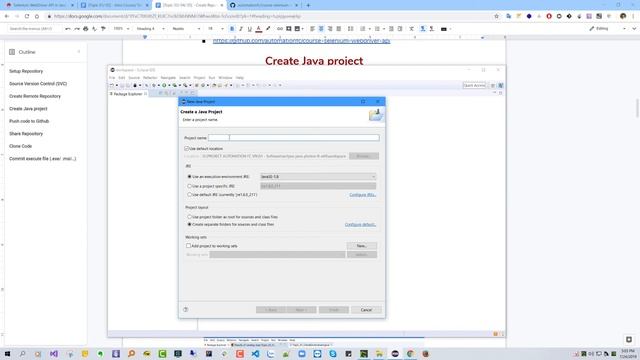Screen dimensions: 640x360
Task: Open the execution environment JRE combo box
Action: [318, 177]
